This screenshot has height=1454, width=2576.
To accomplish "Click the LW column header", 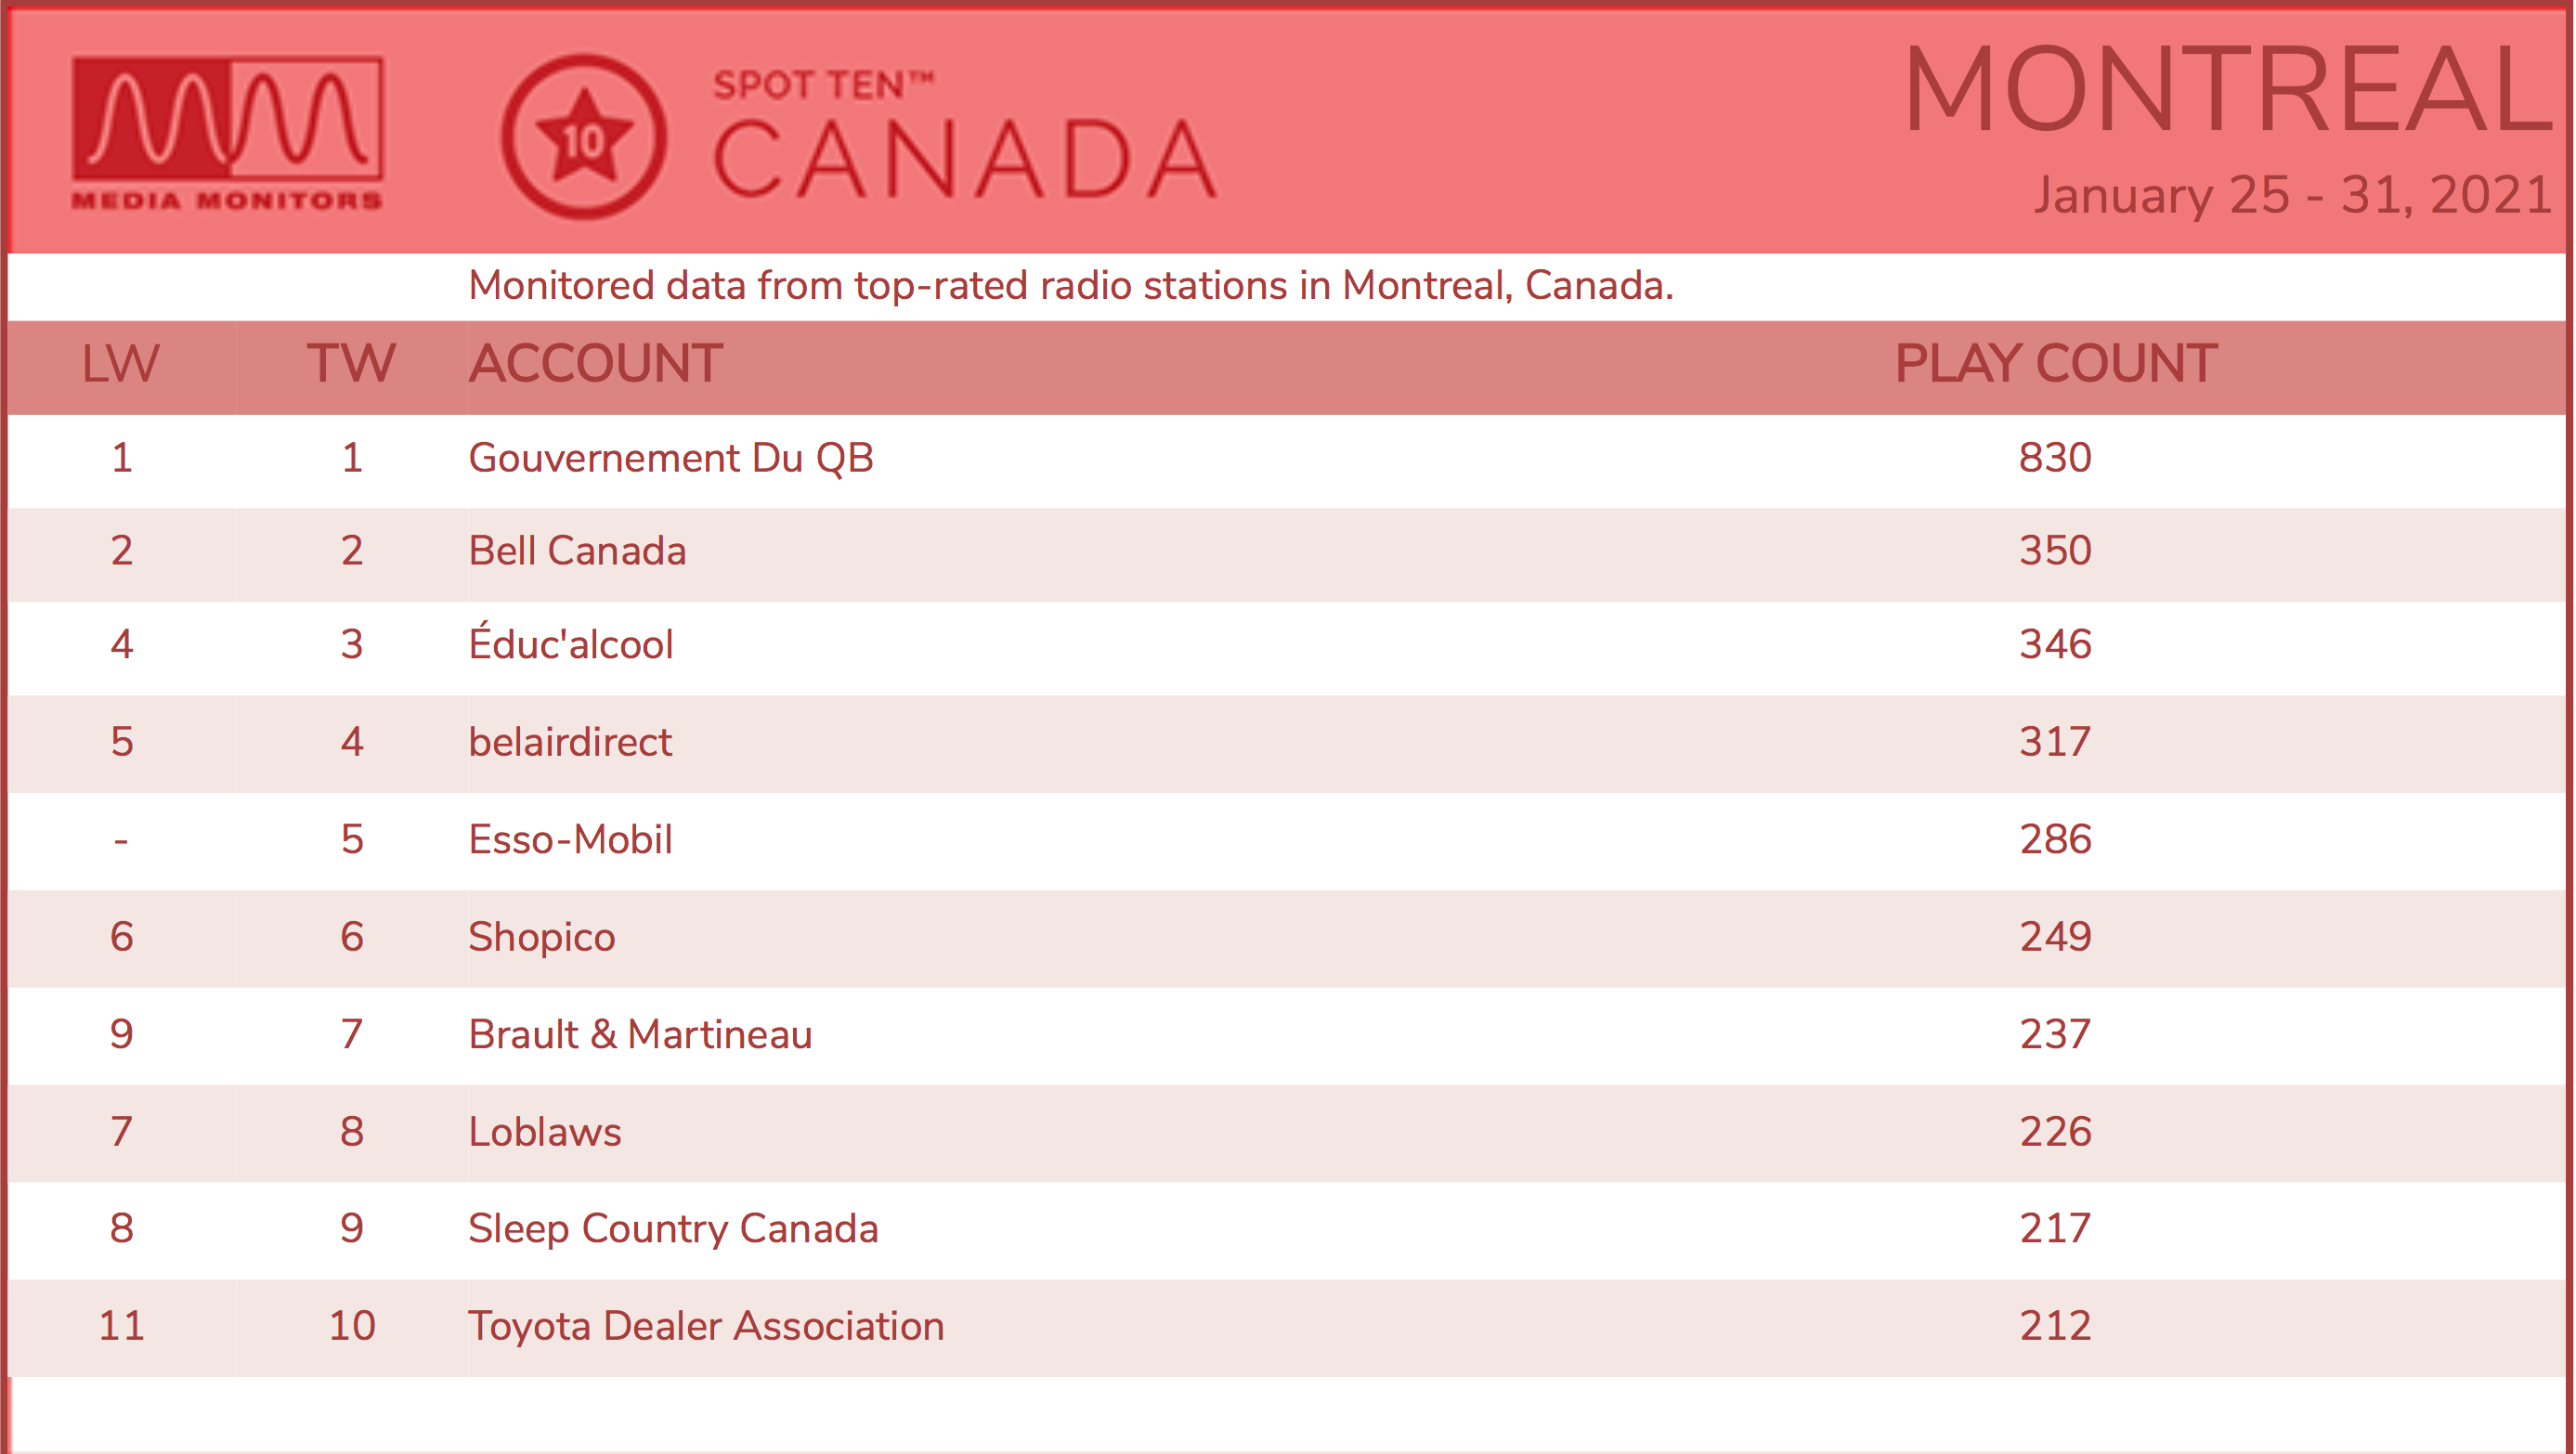I will [120, 363].
